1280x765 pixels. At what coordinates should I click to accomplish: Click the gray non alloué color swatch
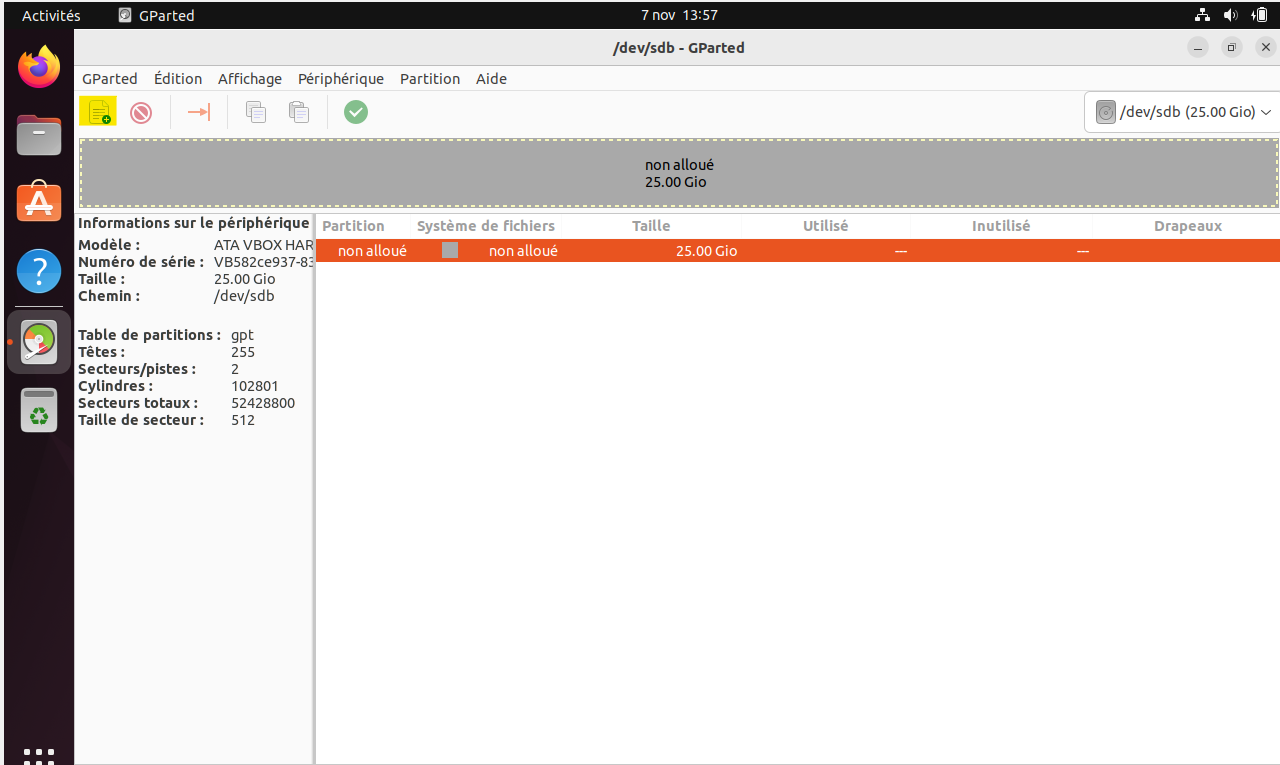(450, 250)
